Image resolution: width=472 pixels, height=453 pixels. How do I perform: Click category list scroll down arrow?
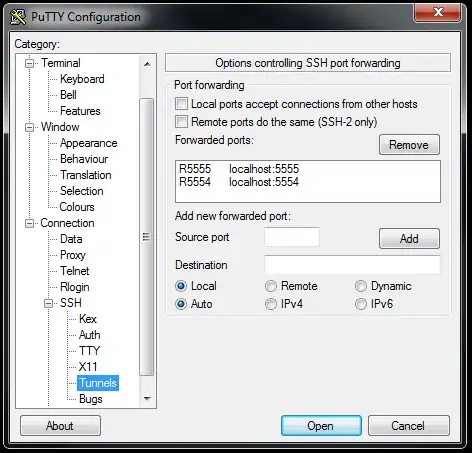tap(147, 398)
